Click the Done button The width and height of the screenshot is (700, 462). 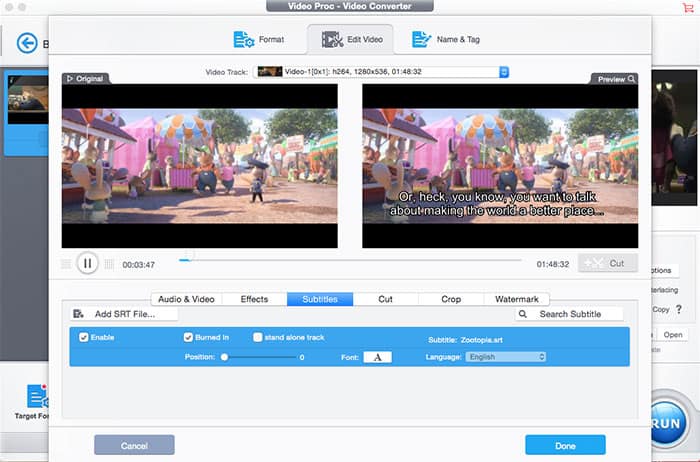[565, 445]
